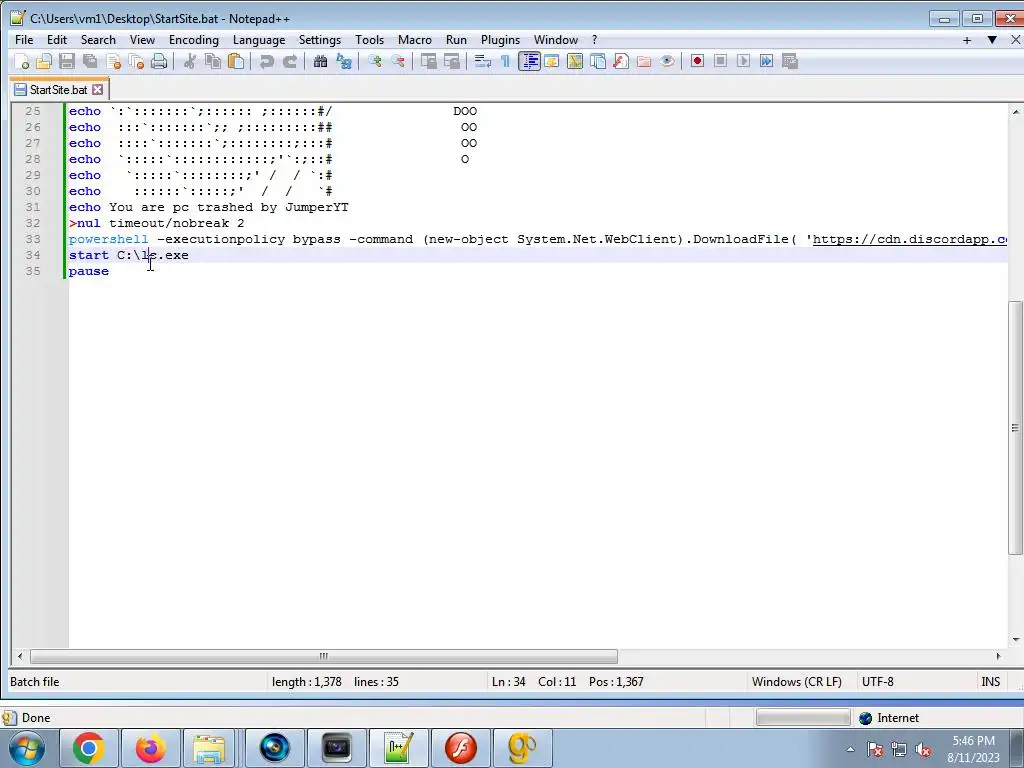Viewport: 1024px width, 768px height.
Task: Toggle the Function List panel icon
Action: click(621, 61)
